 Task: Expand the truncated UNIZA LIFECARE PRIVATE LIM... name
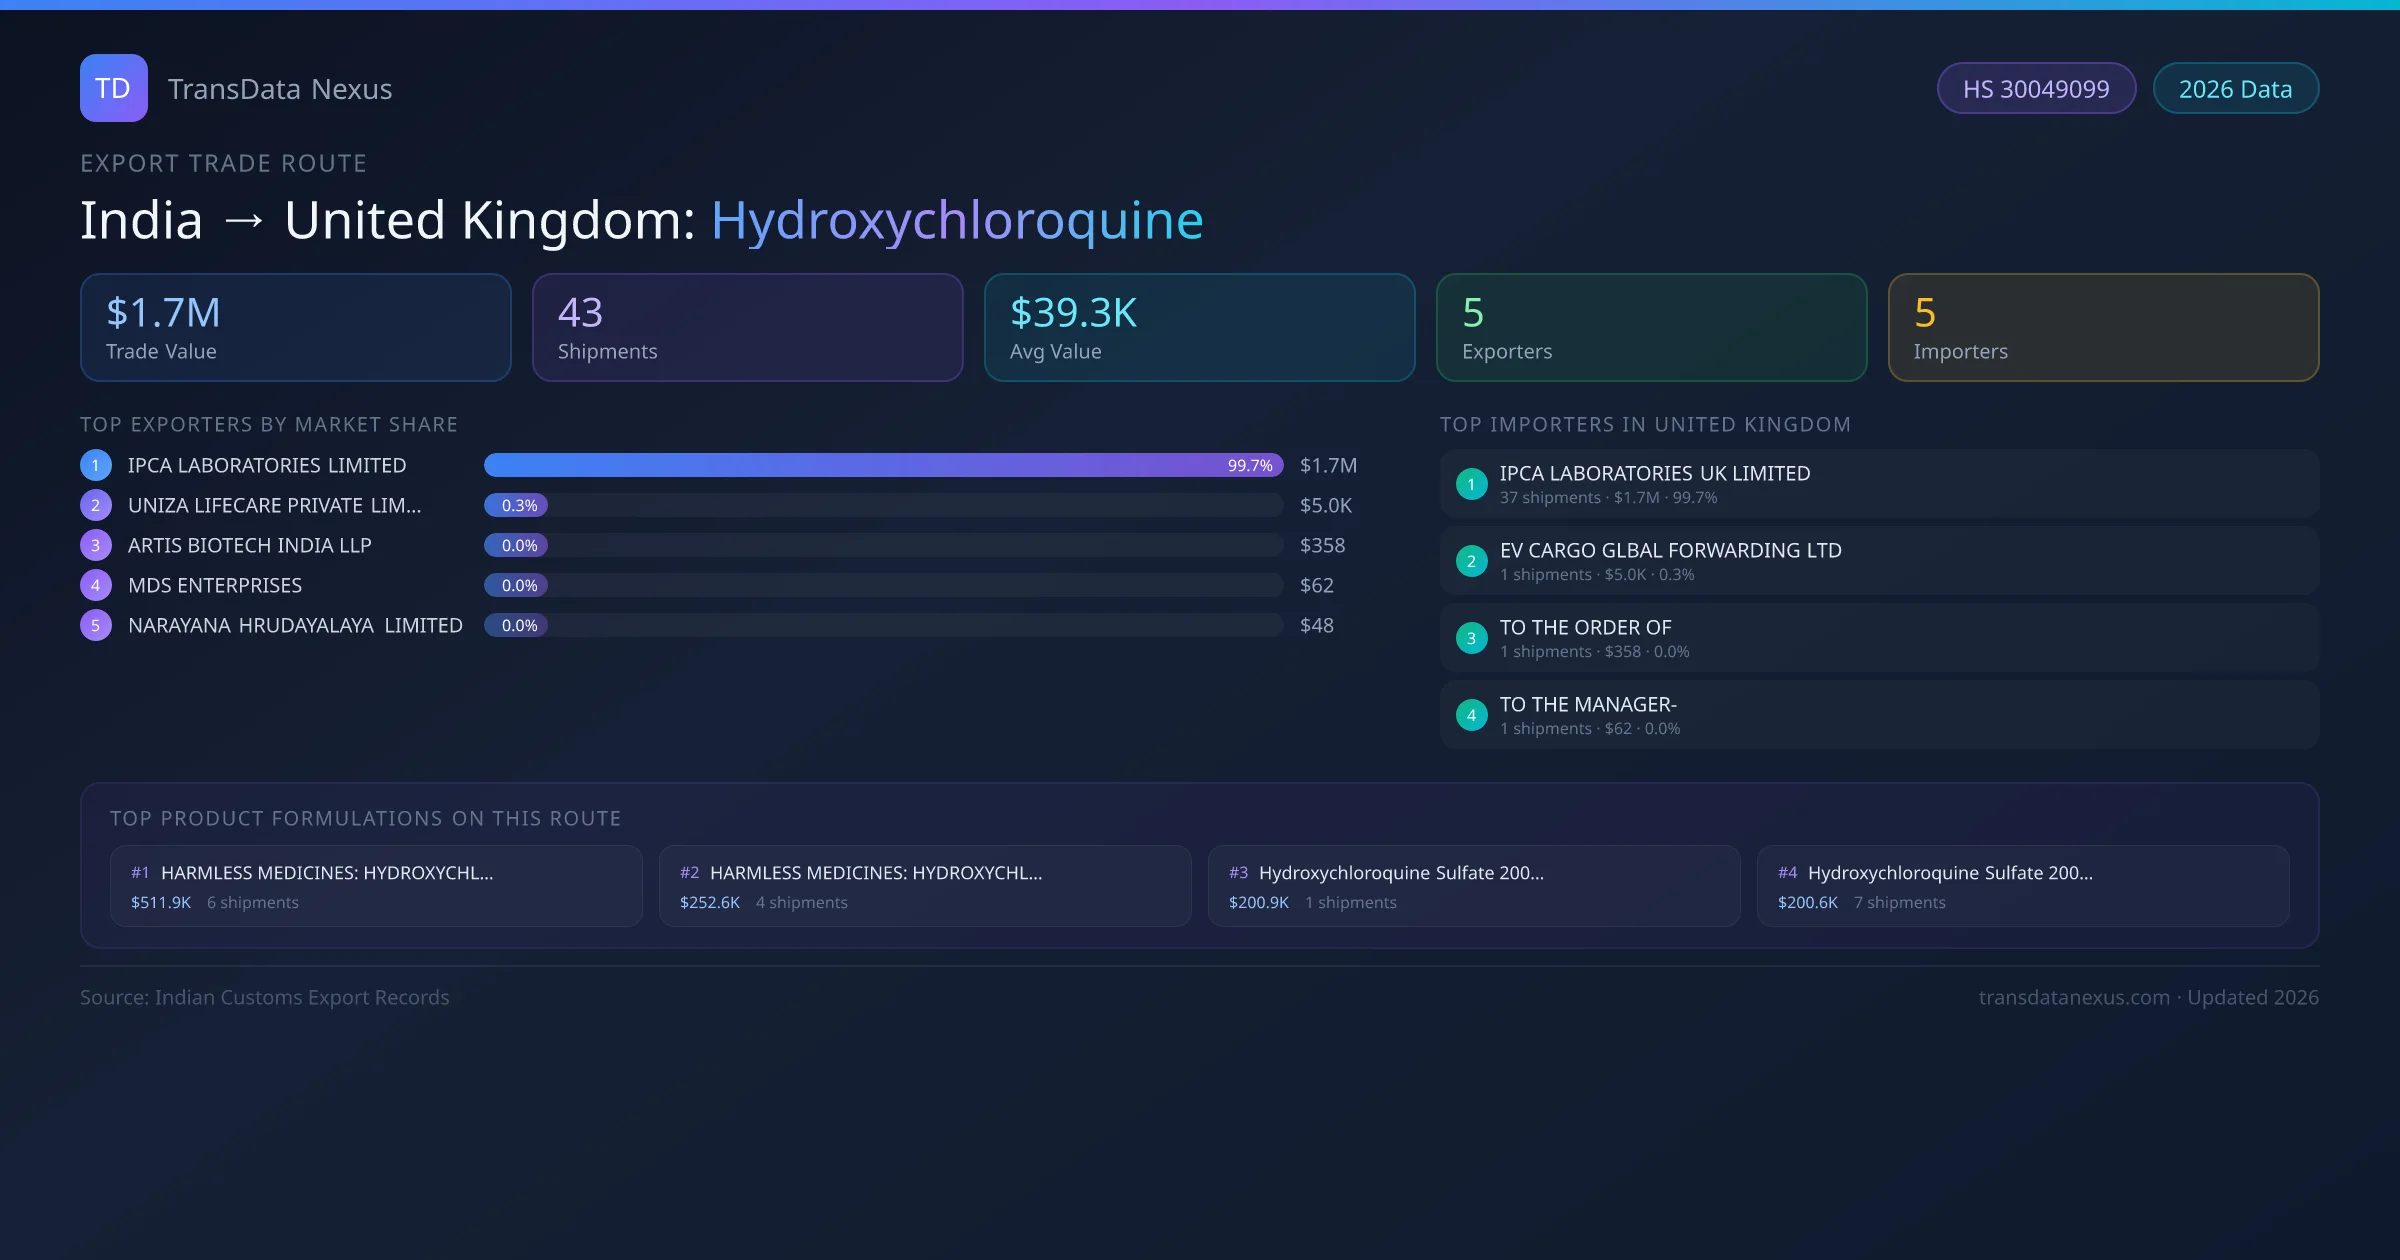275,505
